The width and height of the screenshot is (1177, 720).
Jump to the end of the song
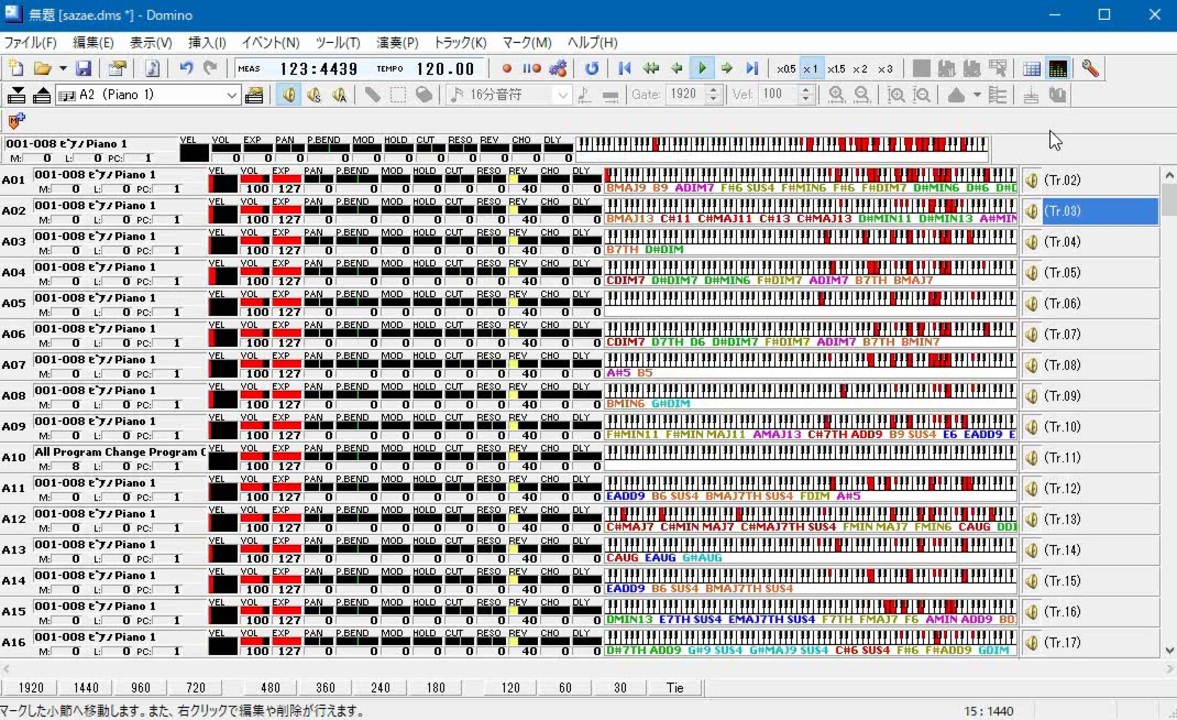pos(752,68)
